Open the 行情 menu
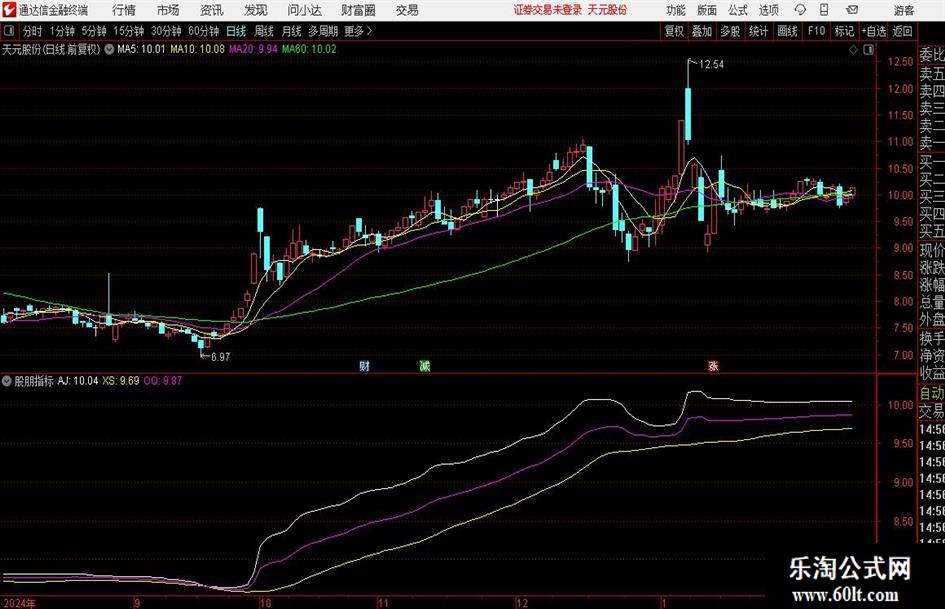This screenshot has width=945, height=609. [124, 10]
